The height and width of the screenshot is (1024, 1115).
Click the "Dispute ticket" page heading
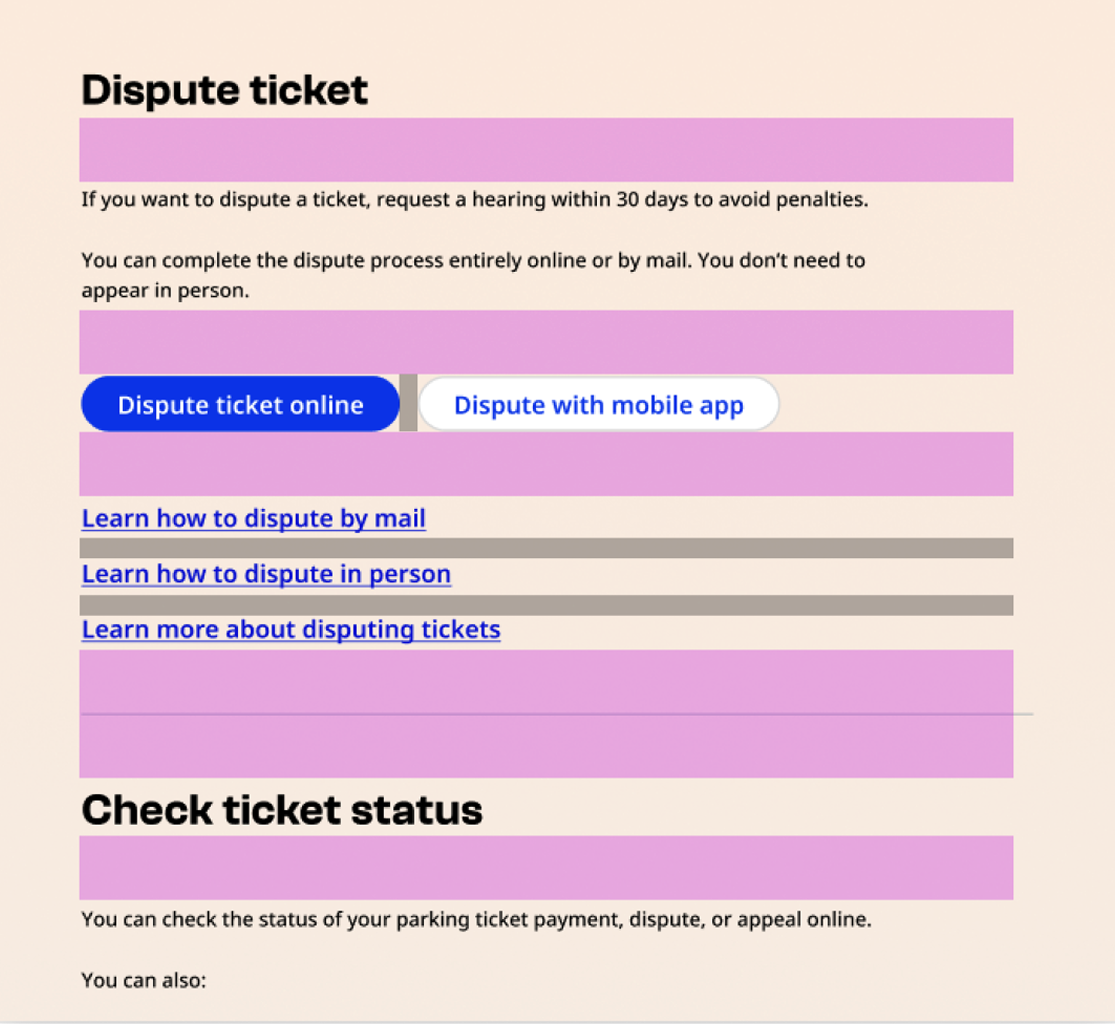point(224,90)
